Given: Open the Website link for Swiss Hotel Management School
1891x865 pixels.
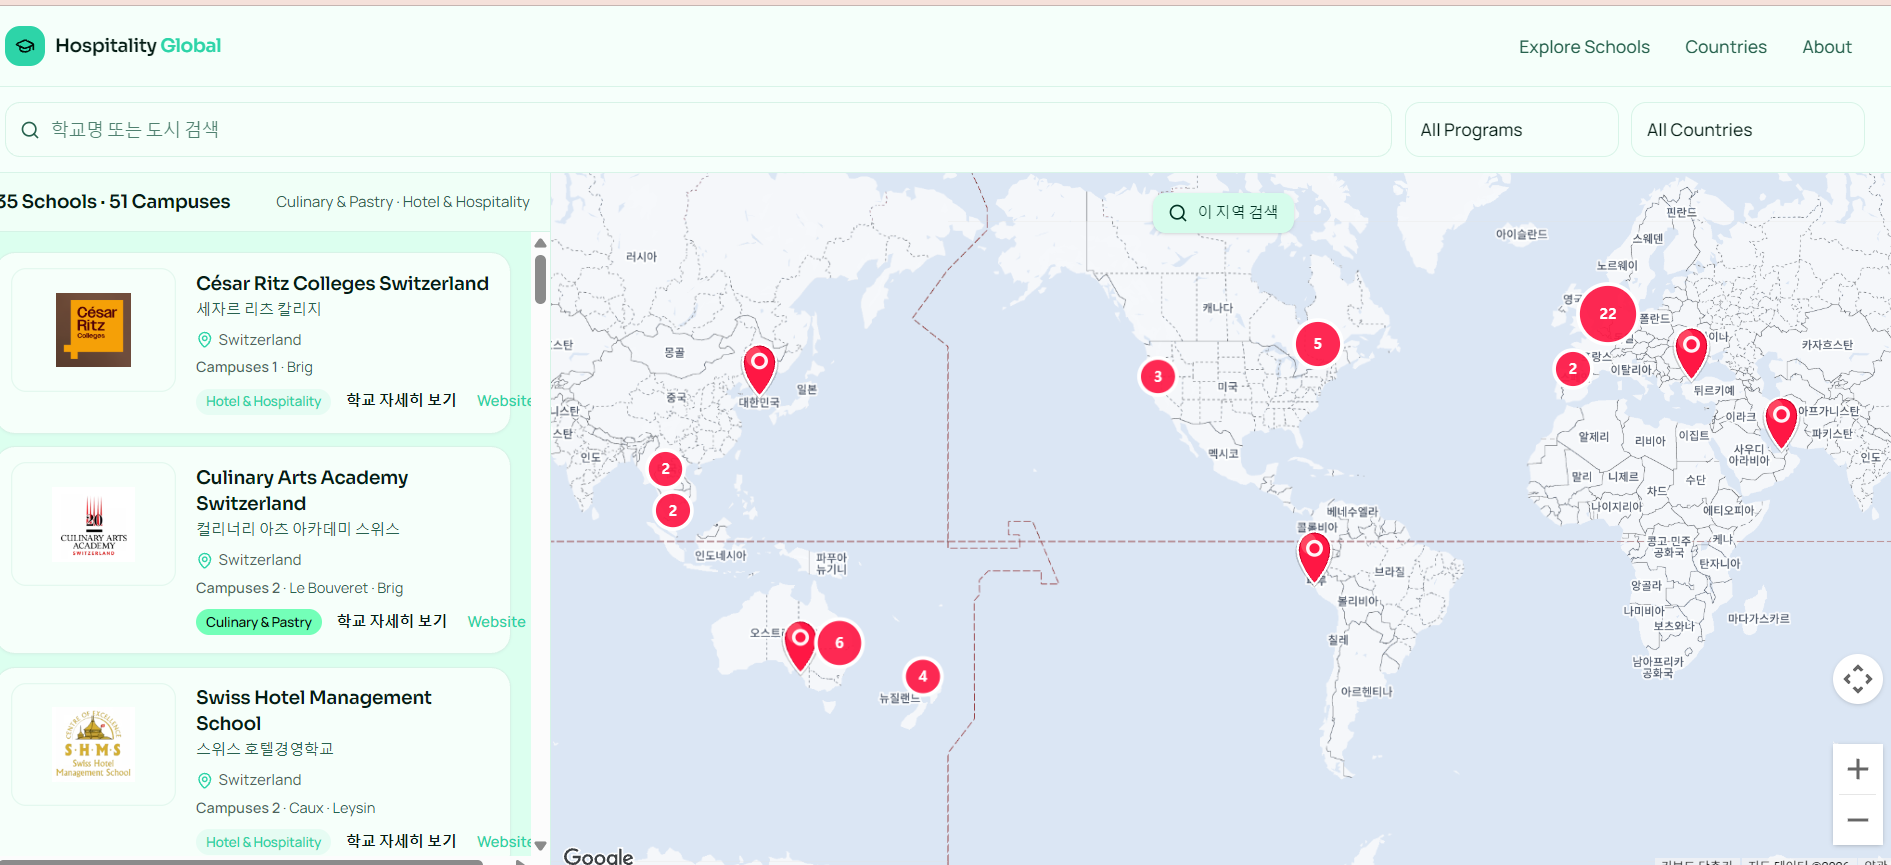Looking at the screenshot, I should point(504,842).
